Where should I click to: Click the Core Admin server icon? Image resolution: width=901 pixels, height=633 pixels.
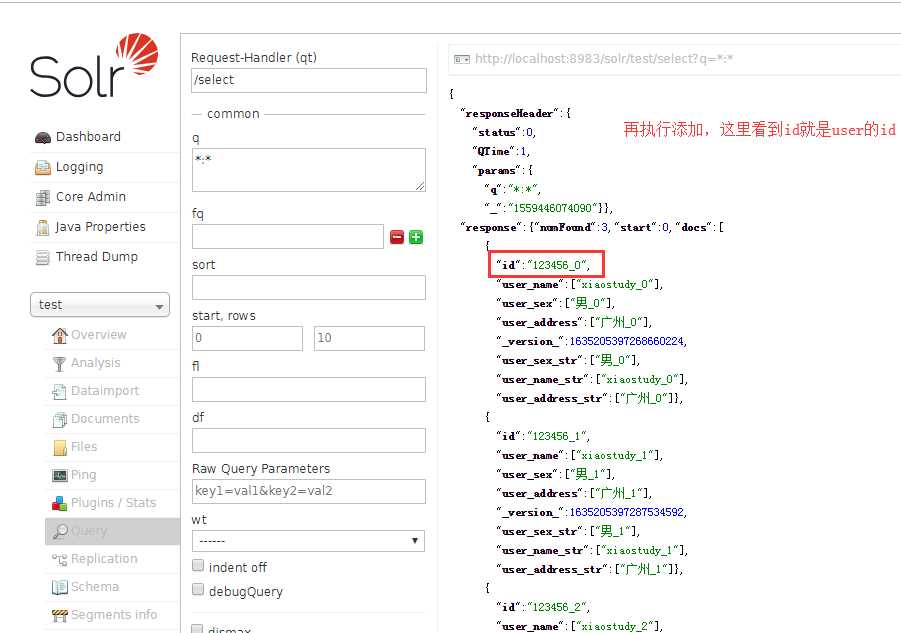point(43,198)
